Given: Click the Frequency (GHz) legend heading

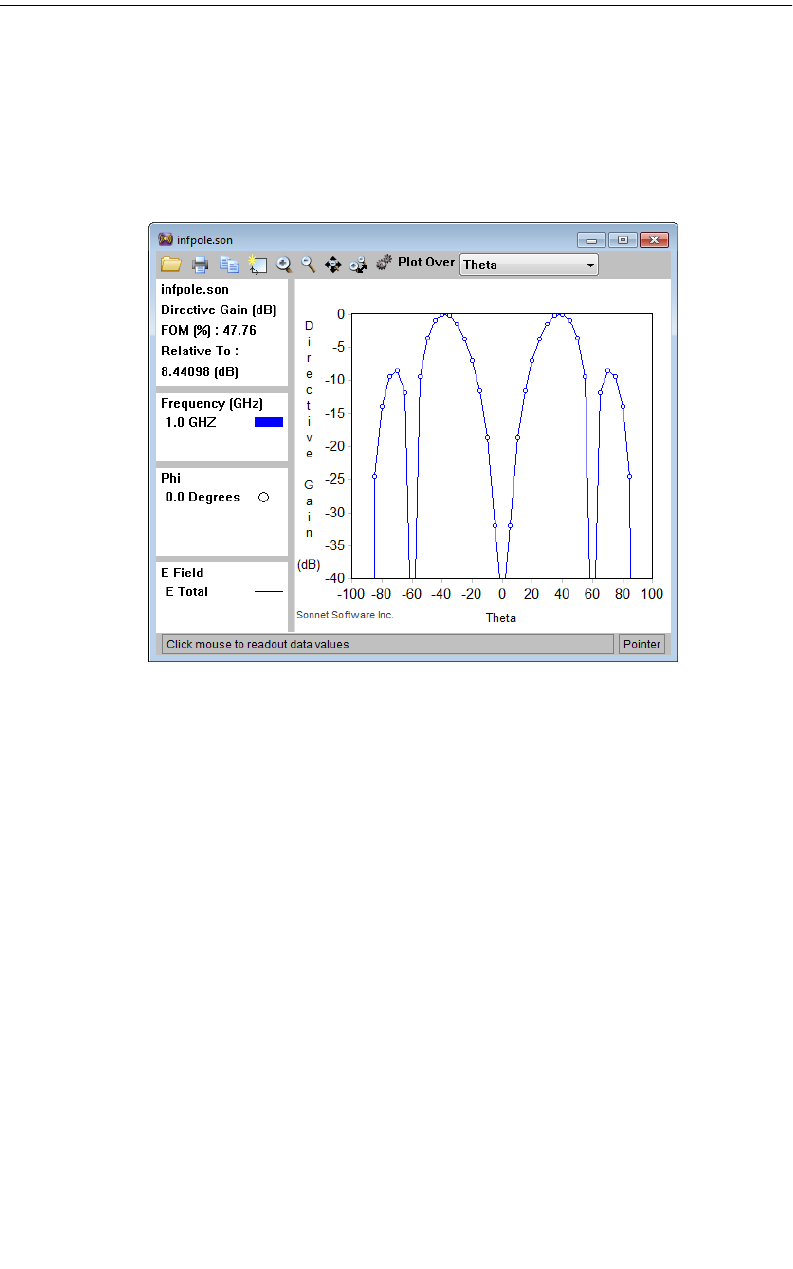Looking at the screenshot, I should 210,404.
